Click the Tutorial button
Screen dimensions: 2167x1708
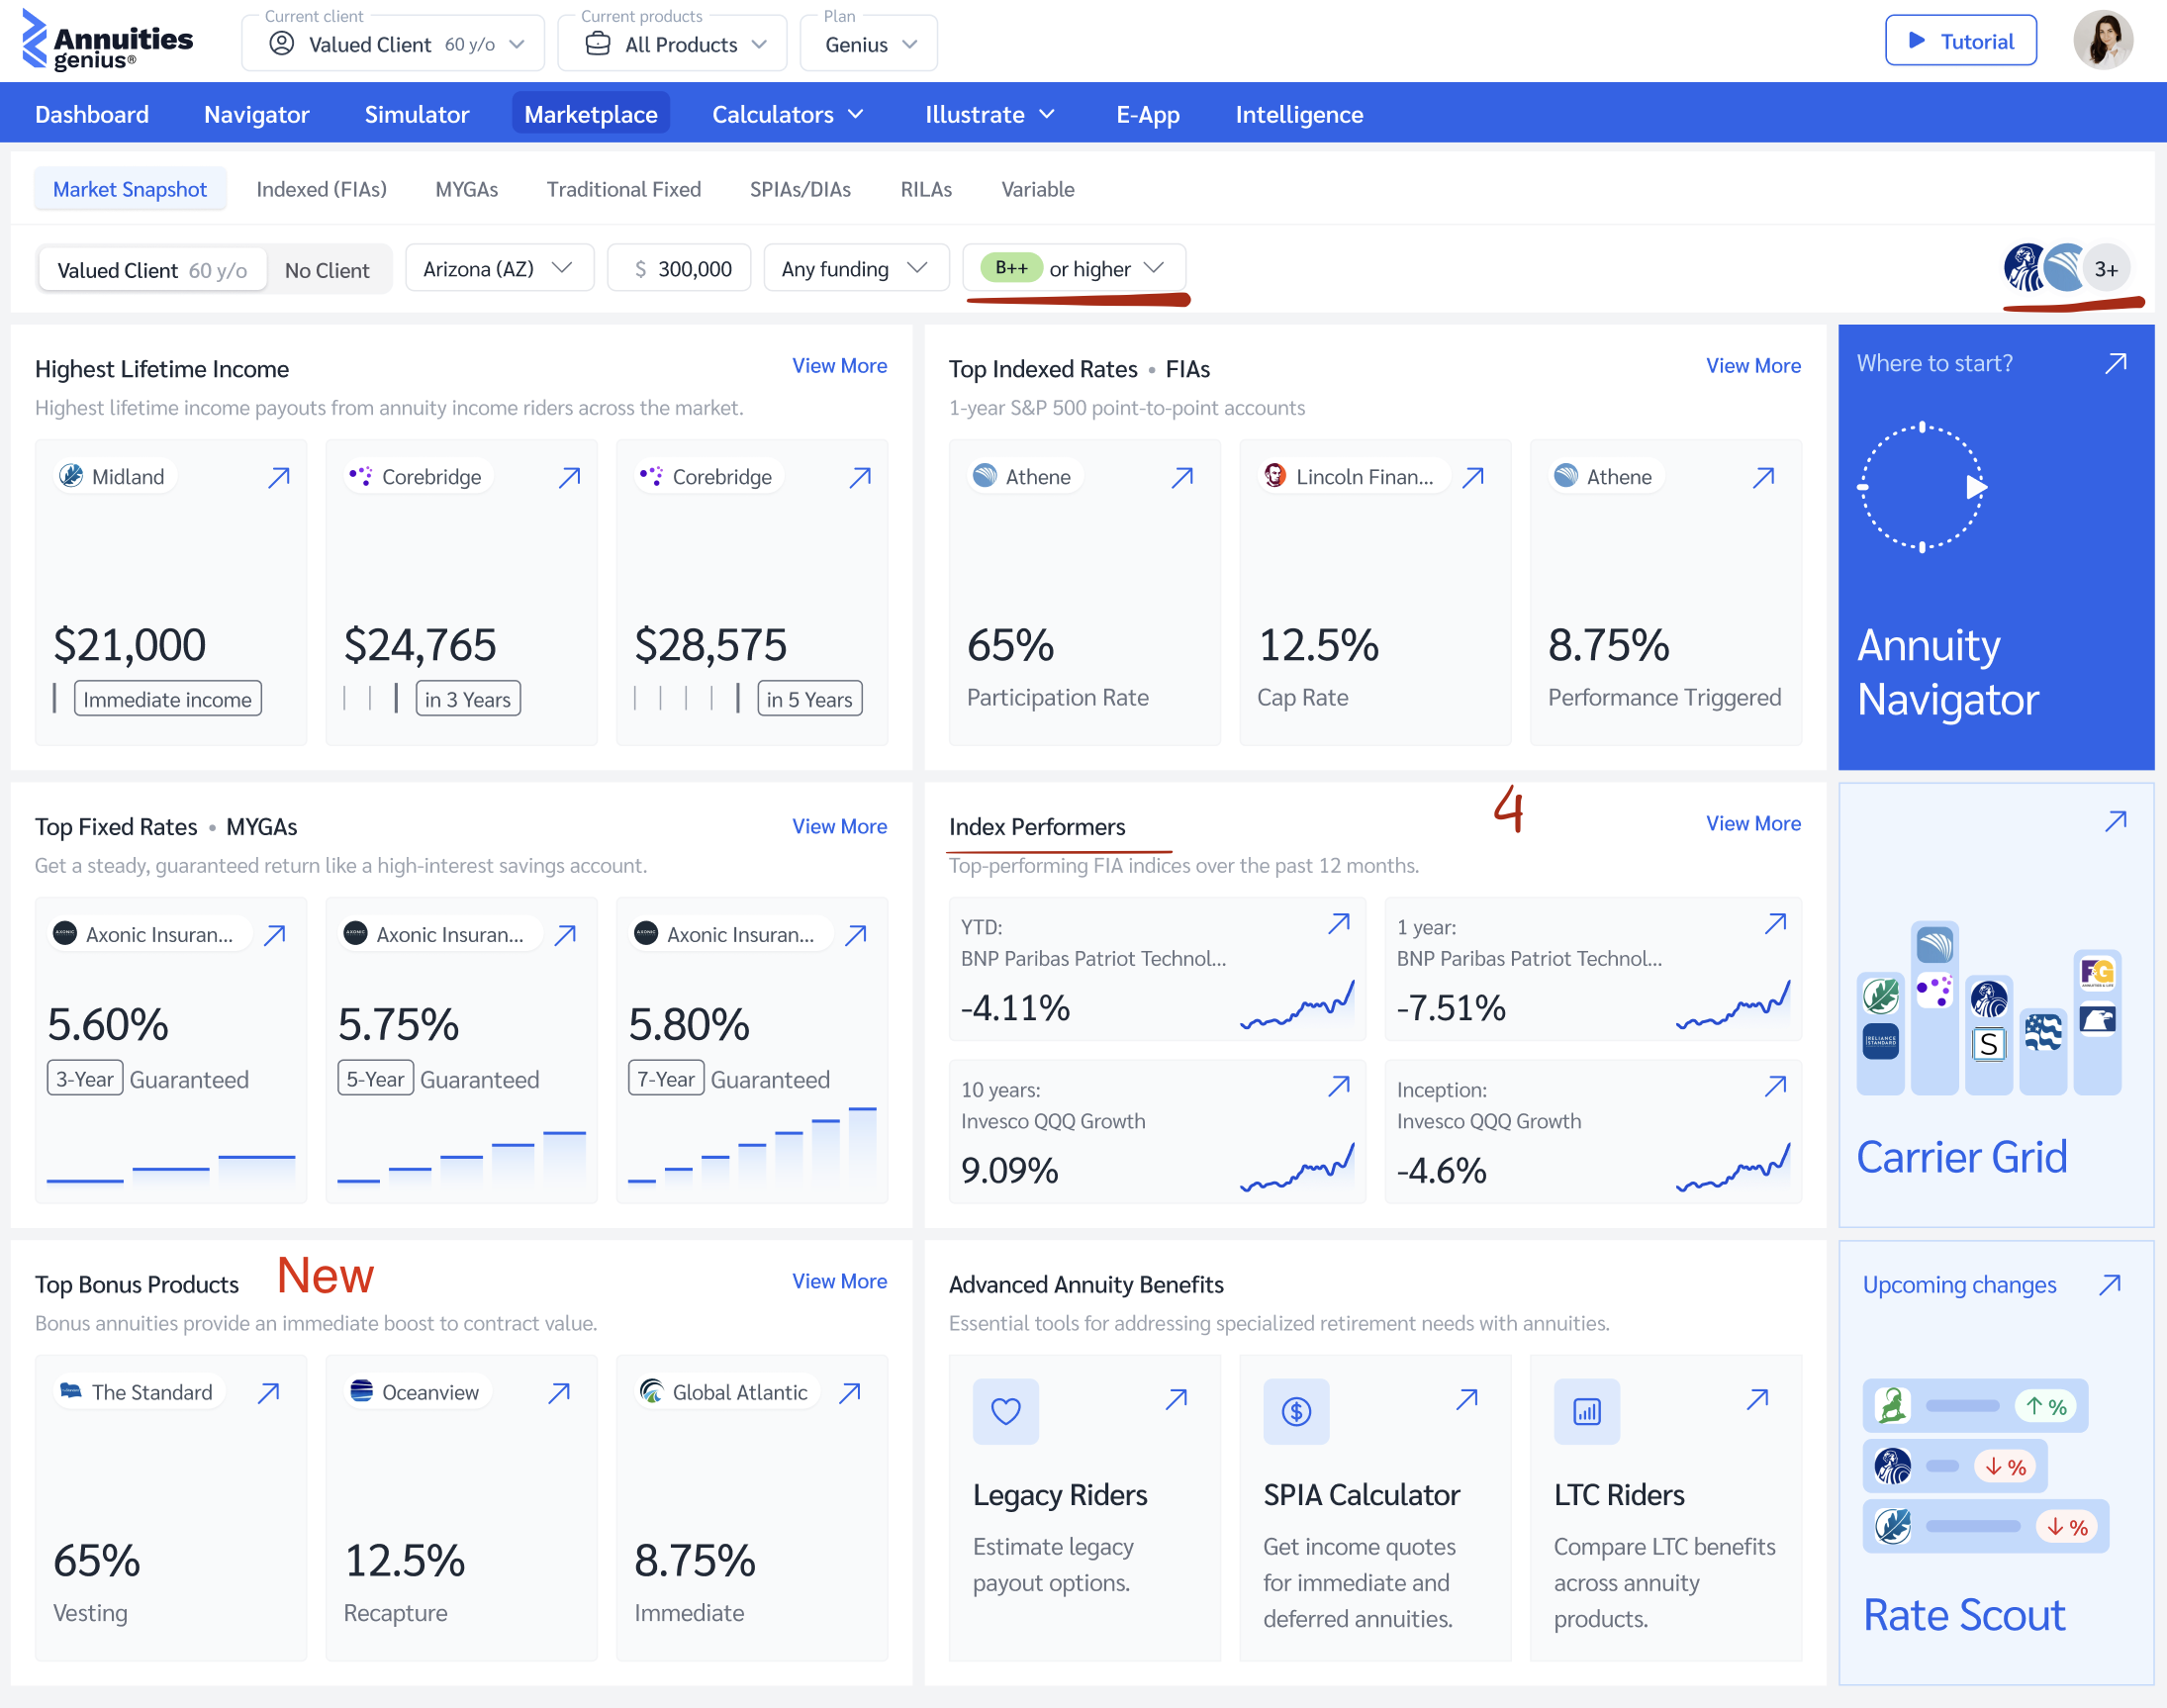(1961, 41)
